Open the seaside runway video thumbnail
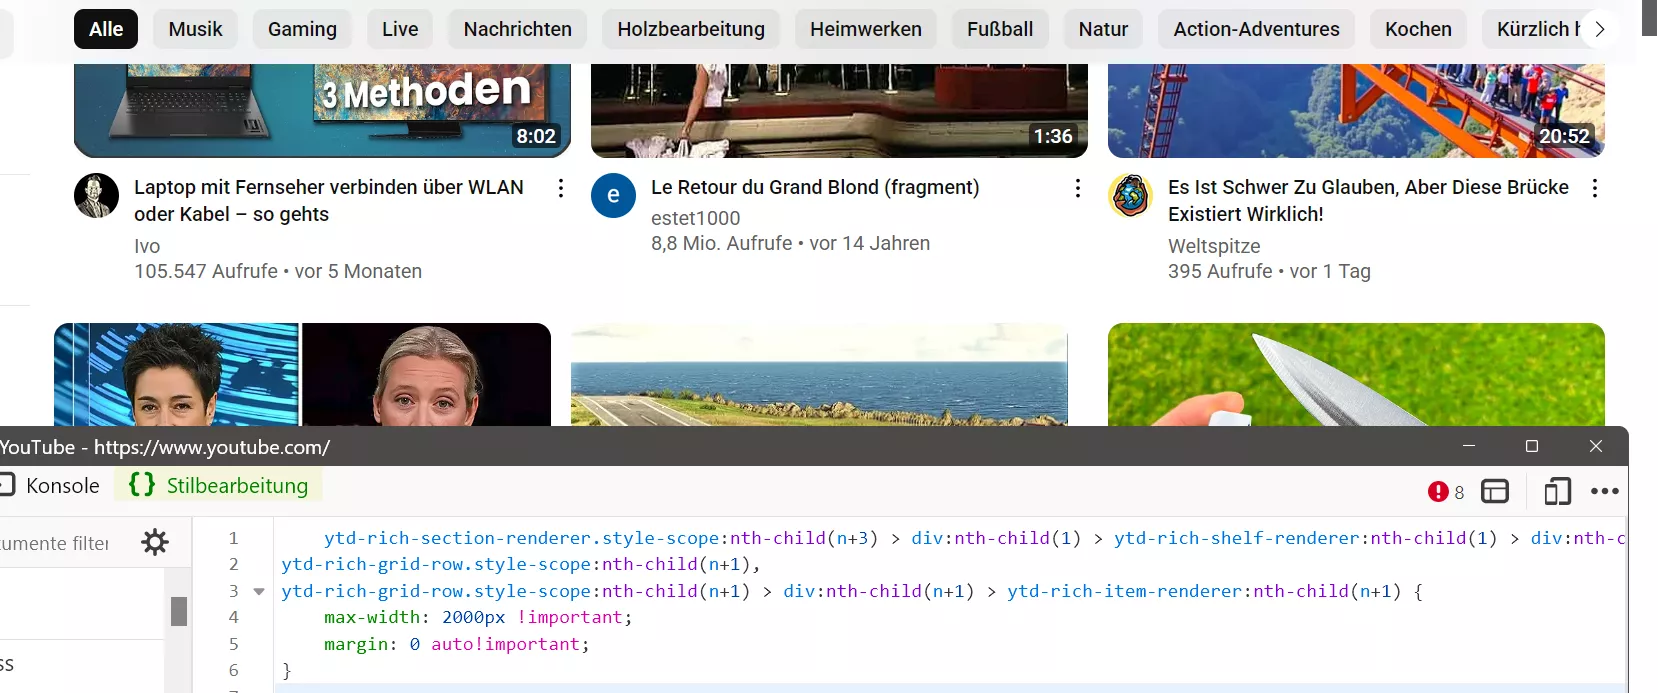The image size is (1658, 693). click(819, 375)
